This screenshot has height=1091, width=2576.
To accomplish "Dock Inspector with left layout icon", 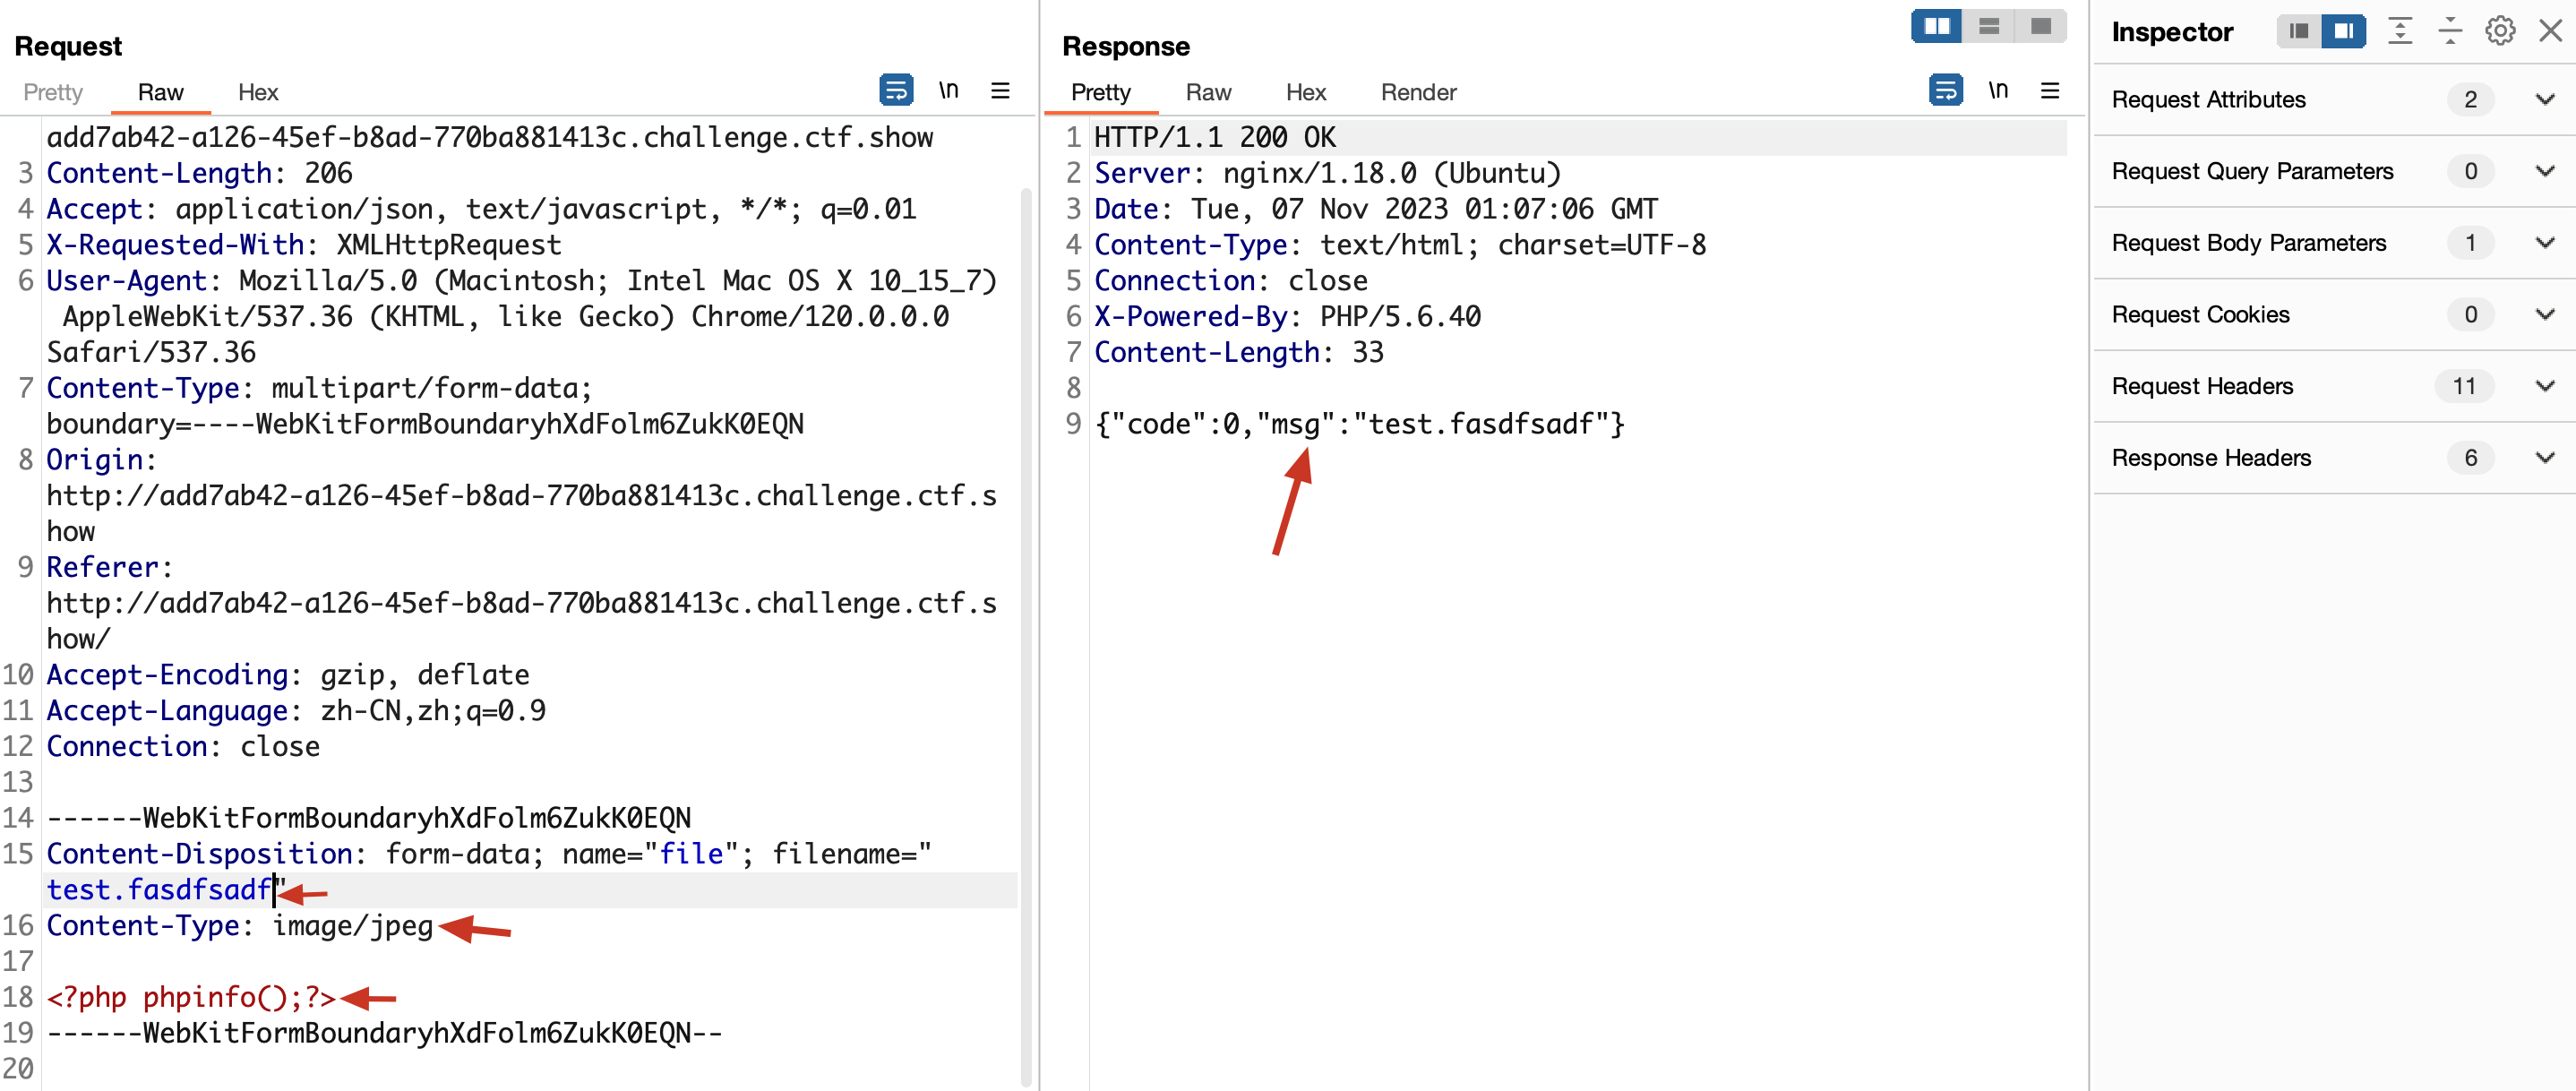I will (2299, 32).
